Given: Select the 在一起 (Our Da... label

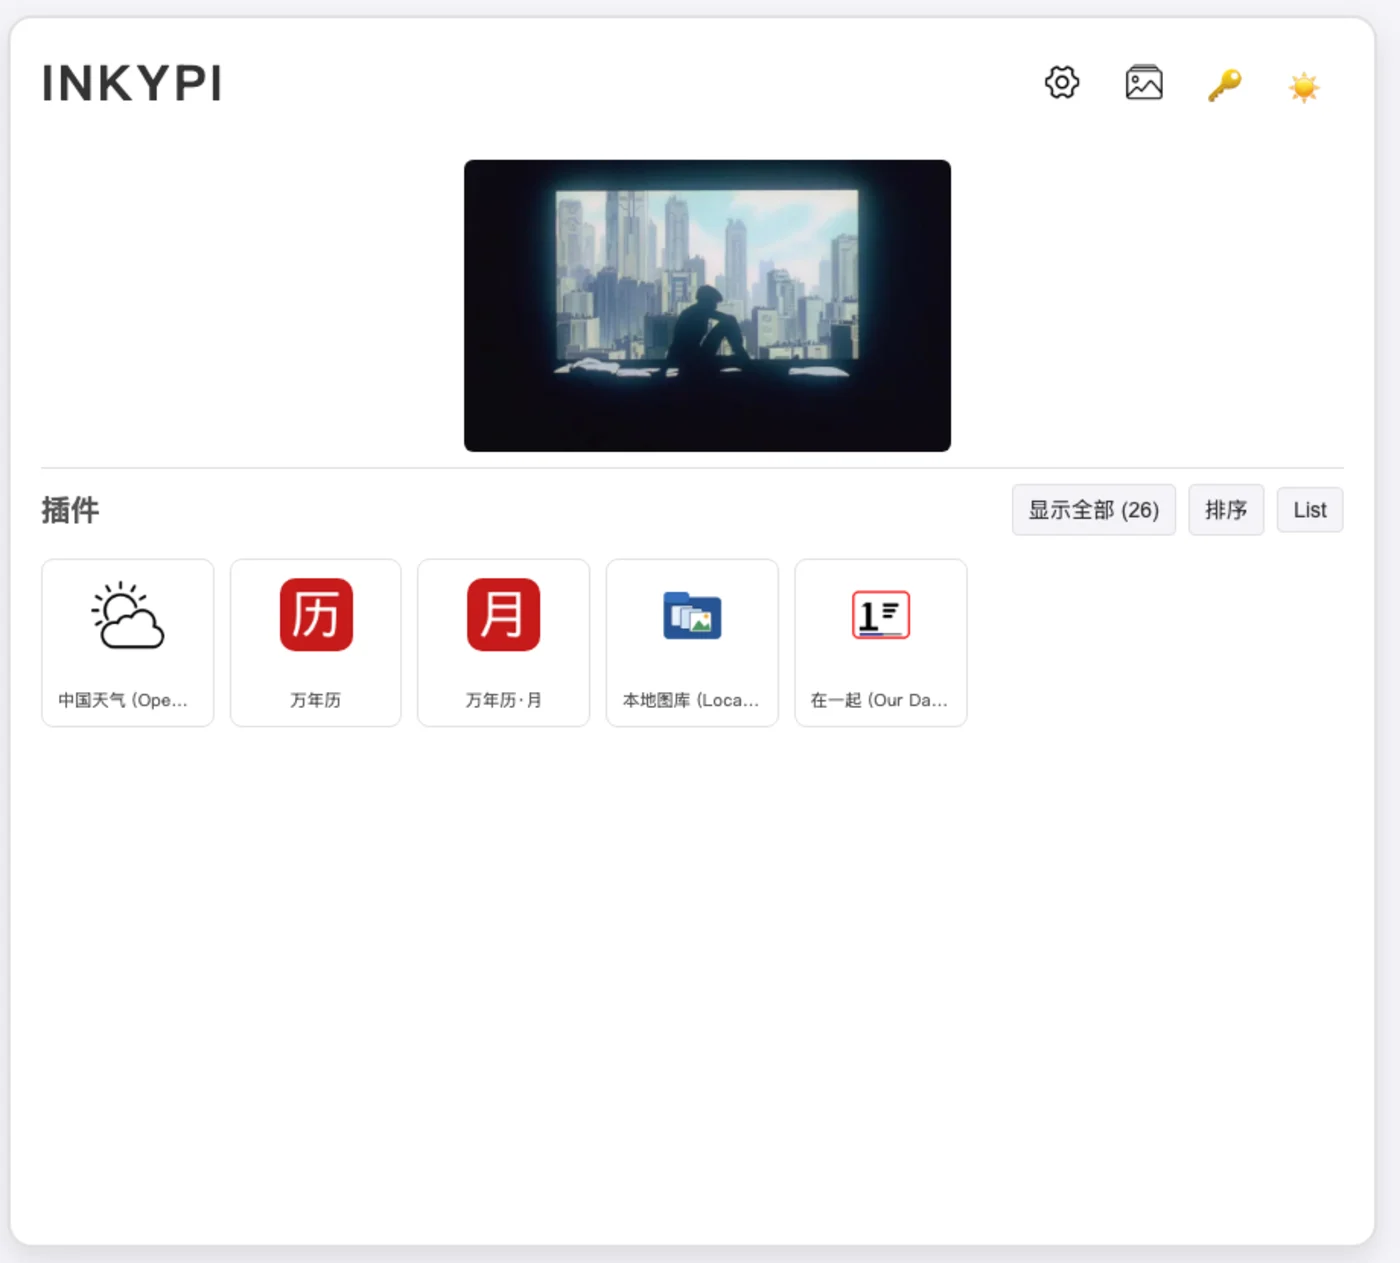Looking at the screenshot, I should tap(879, 700).
